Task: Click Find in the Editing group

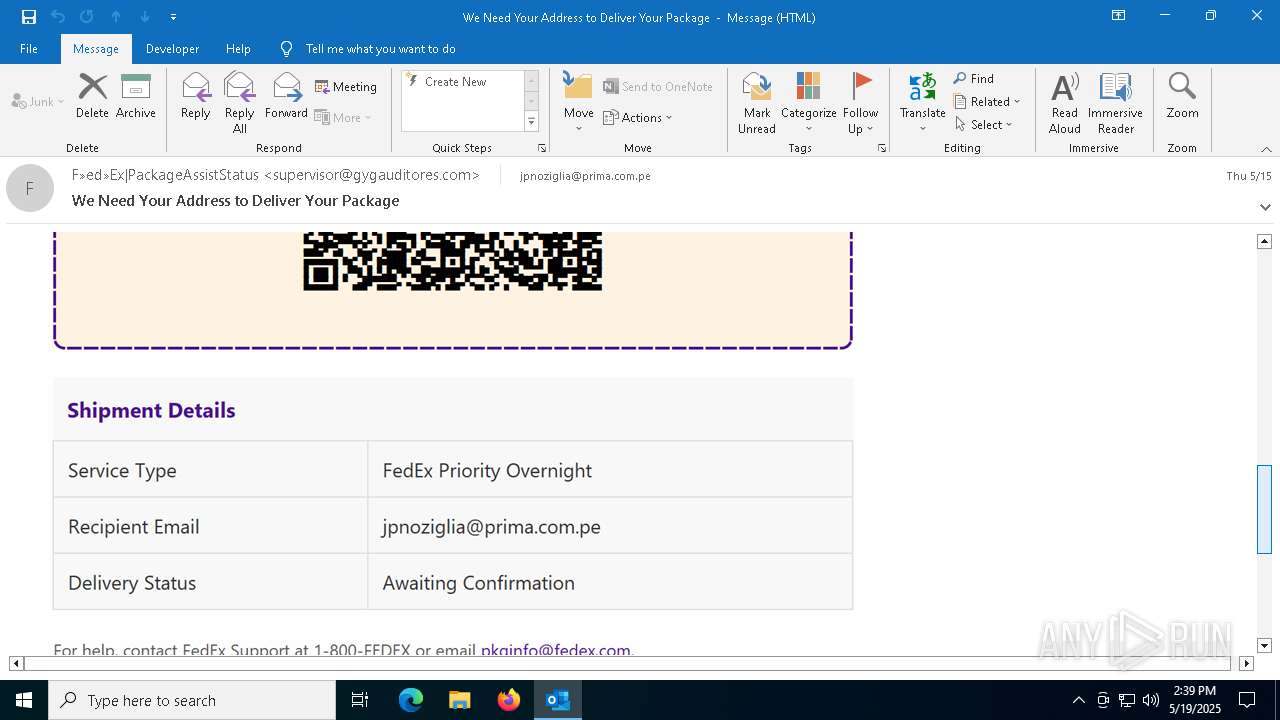Action: click(974, 79)
